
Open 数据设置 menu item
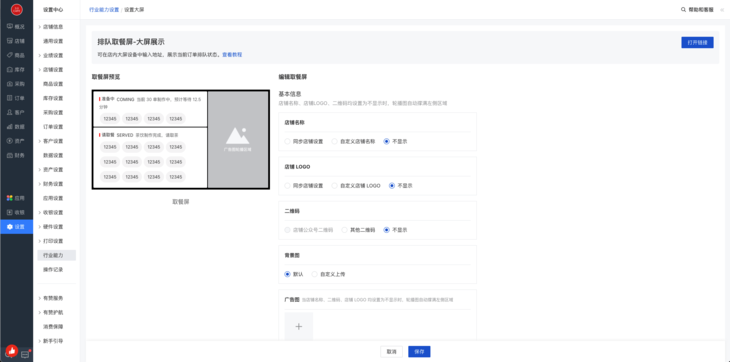pyautogui.click(x=53, y=155)
